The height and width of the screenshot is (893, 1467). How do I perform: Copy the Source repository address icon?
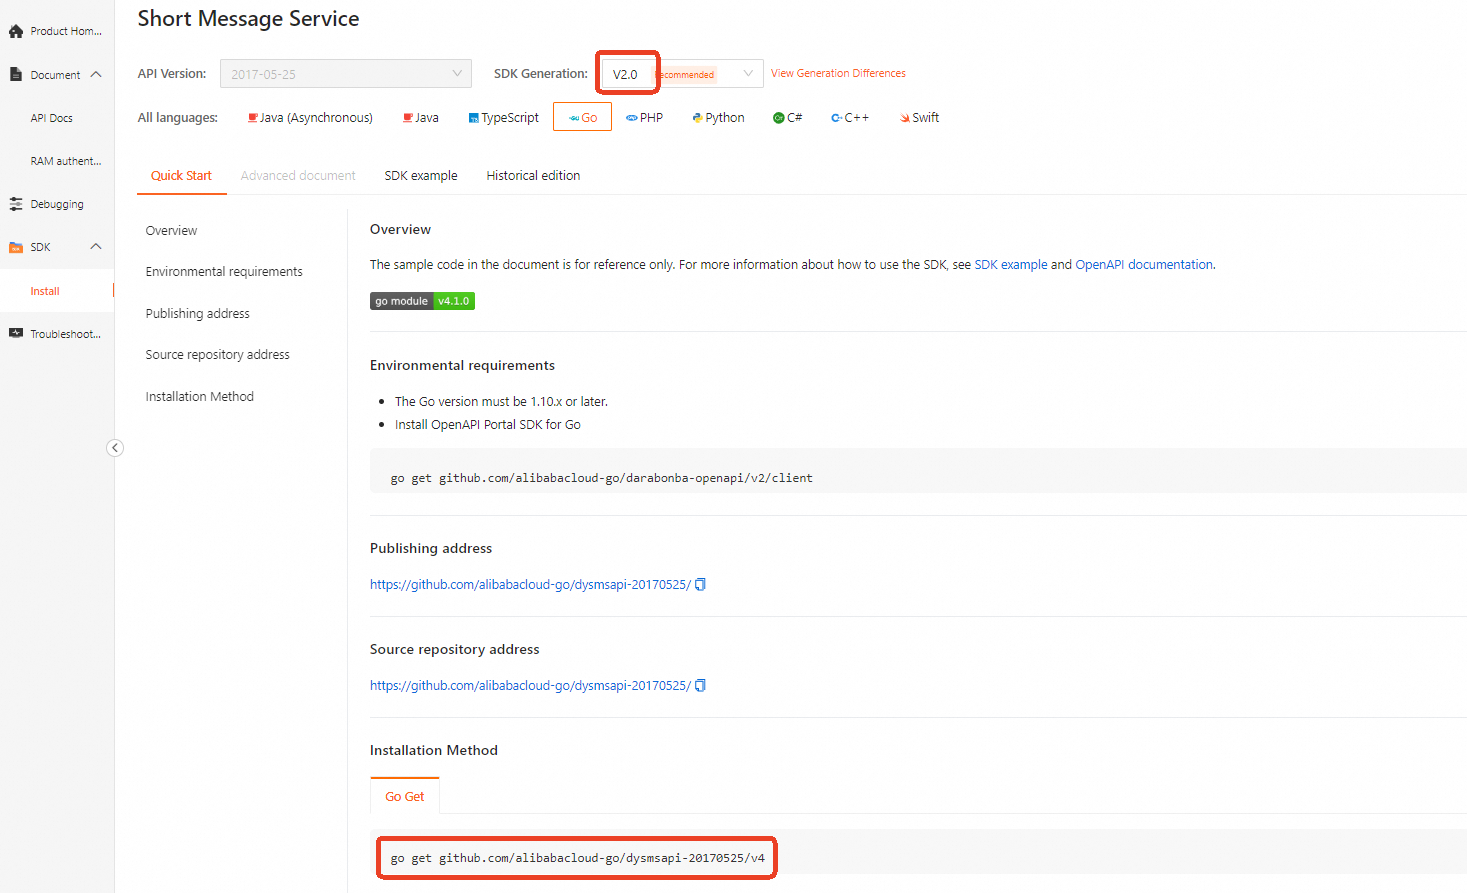700,685
